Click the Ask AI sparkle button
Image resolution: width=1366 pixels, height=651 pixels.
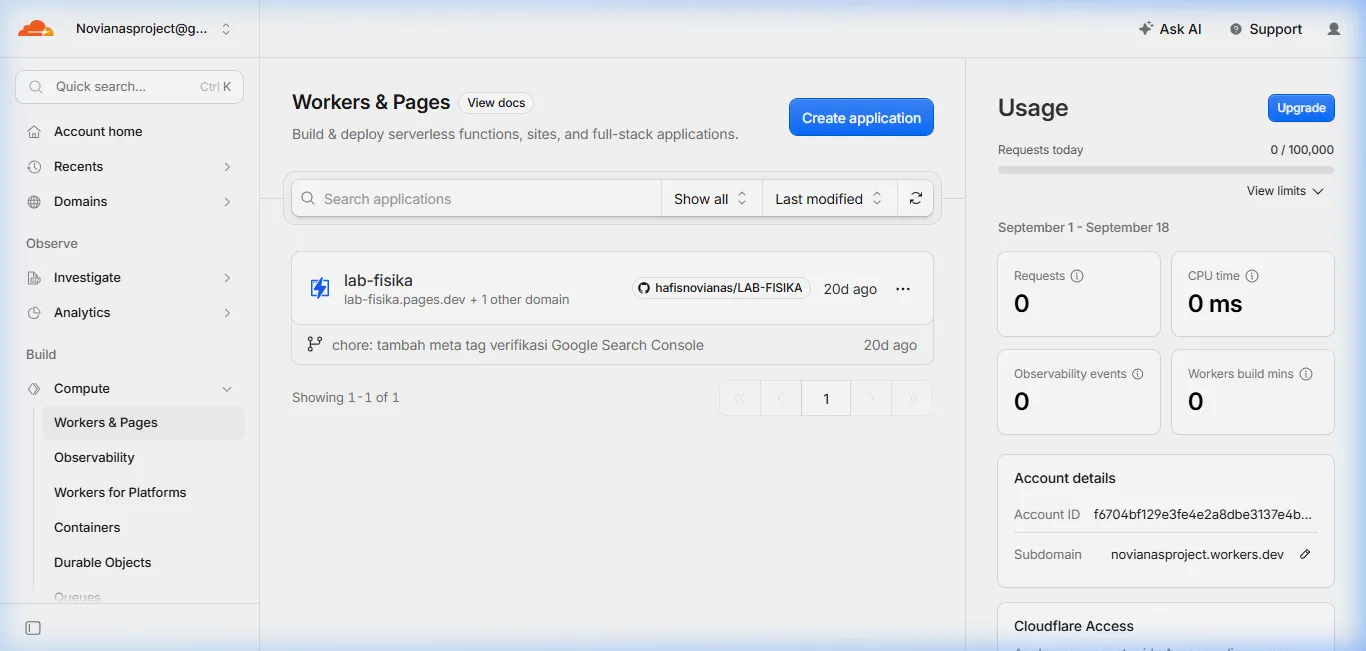1170,29
